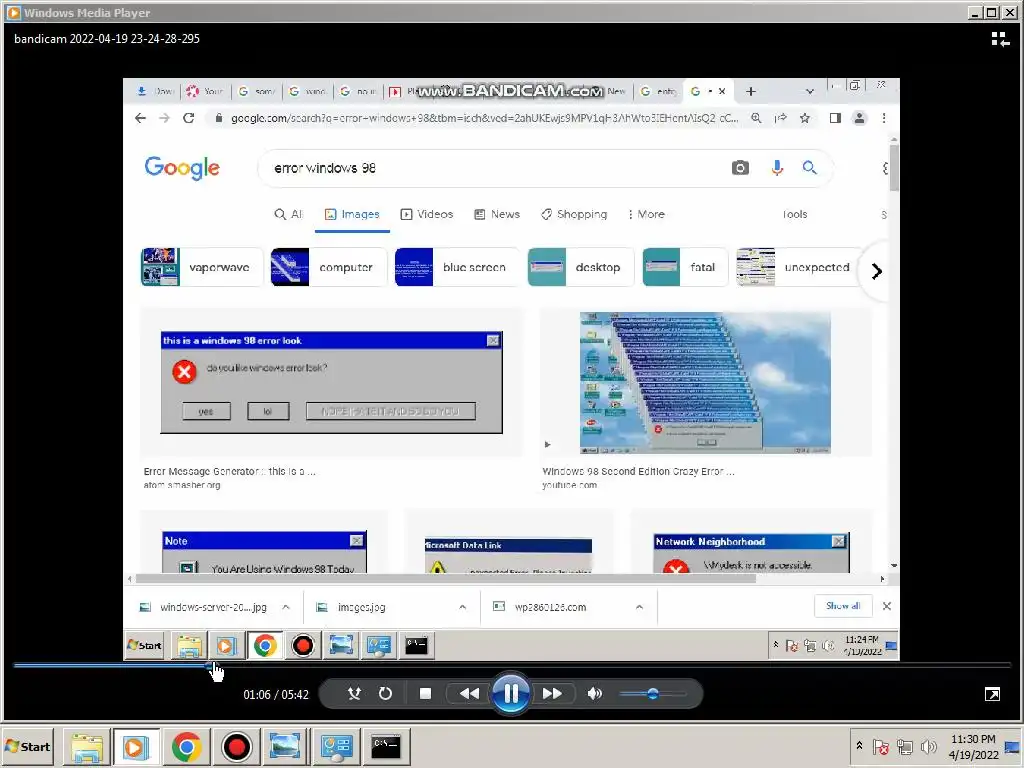
Task: Click Chrome back arrow in video
Action: coord(140,118)
